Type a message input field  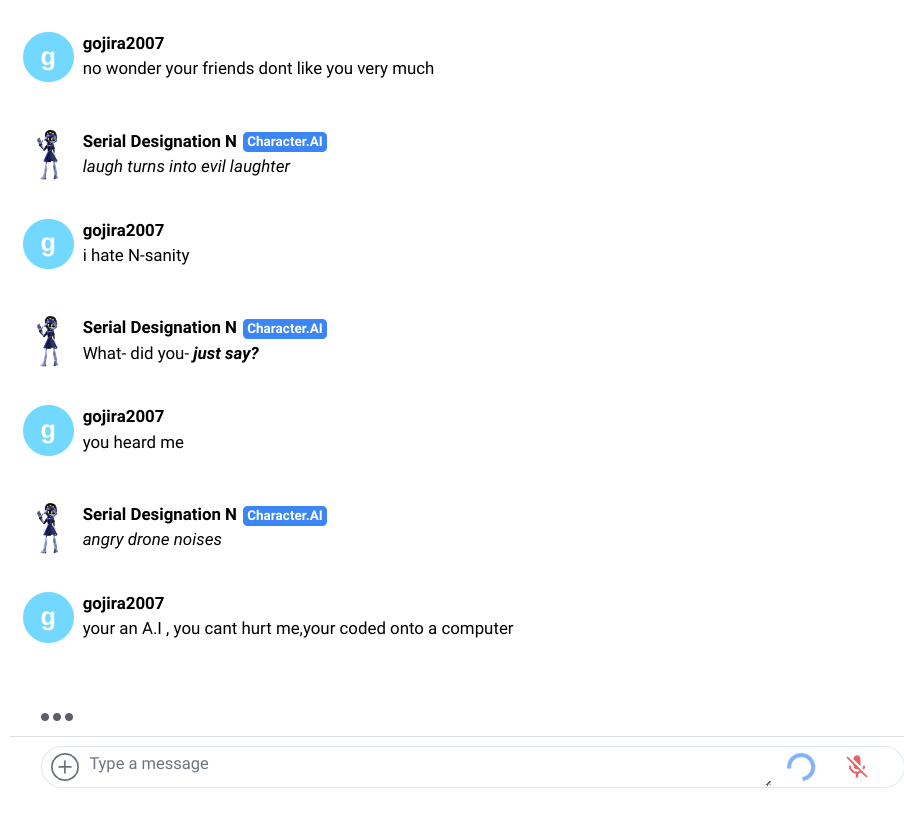(400, 765)
